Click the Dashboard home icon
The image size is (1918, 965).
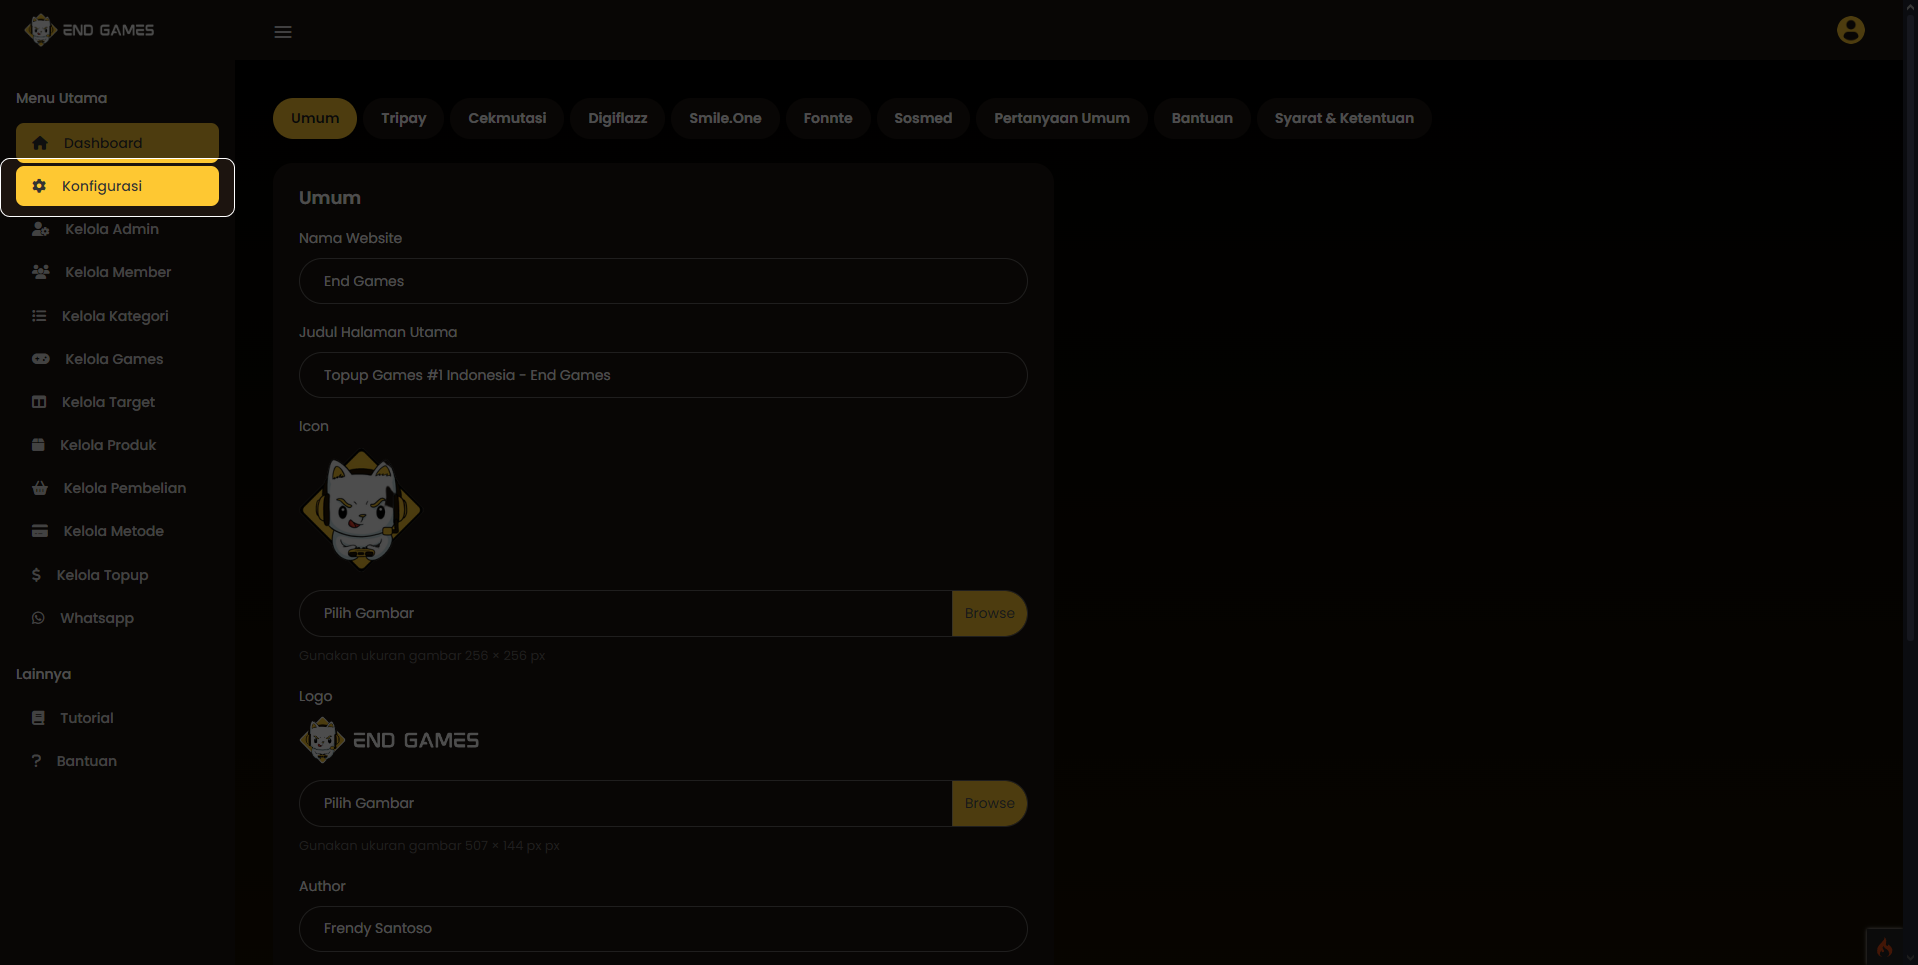pos(40,143)
